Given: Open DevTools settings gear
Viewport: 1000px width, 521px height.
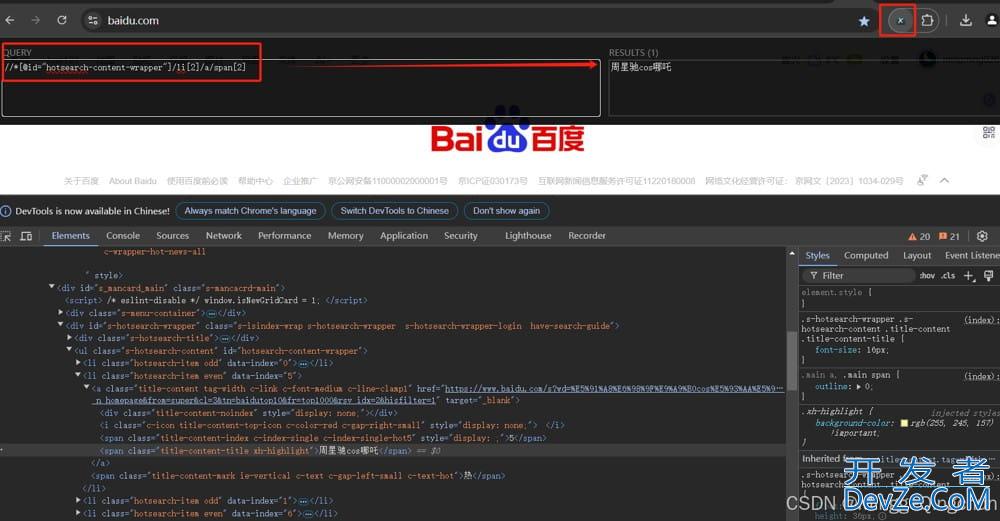Looking at the screenshot, I should (982, 236).
